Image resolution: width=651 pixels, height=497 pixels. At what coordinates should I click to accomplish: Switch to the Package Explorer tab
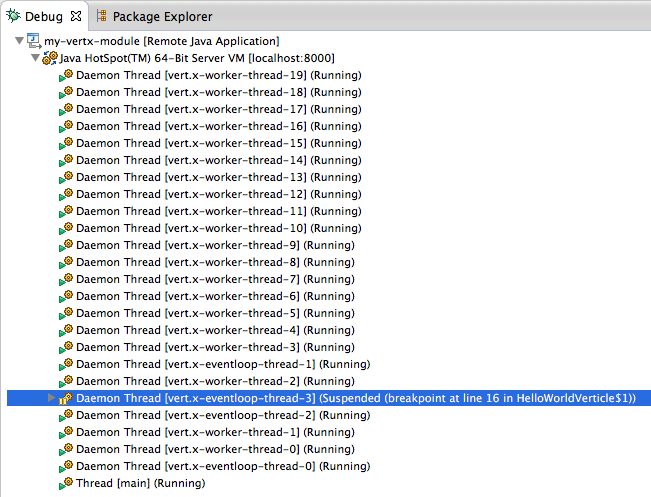pos(162,17)
